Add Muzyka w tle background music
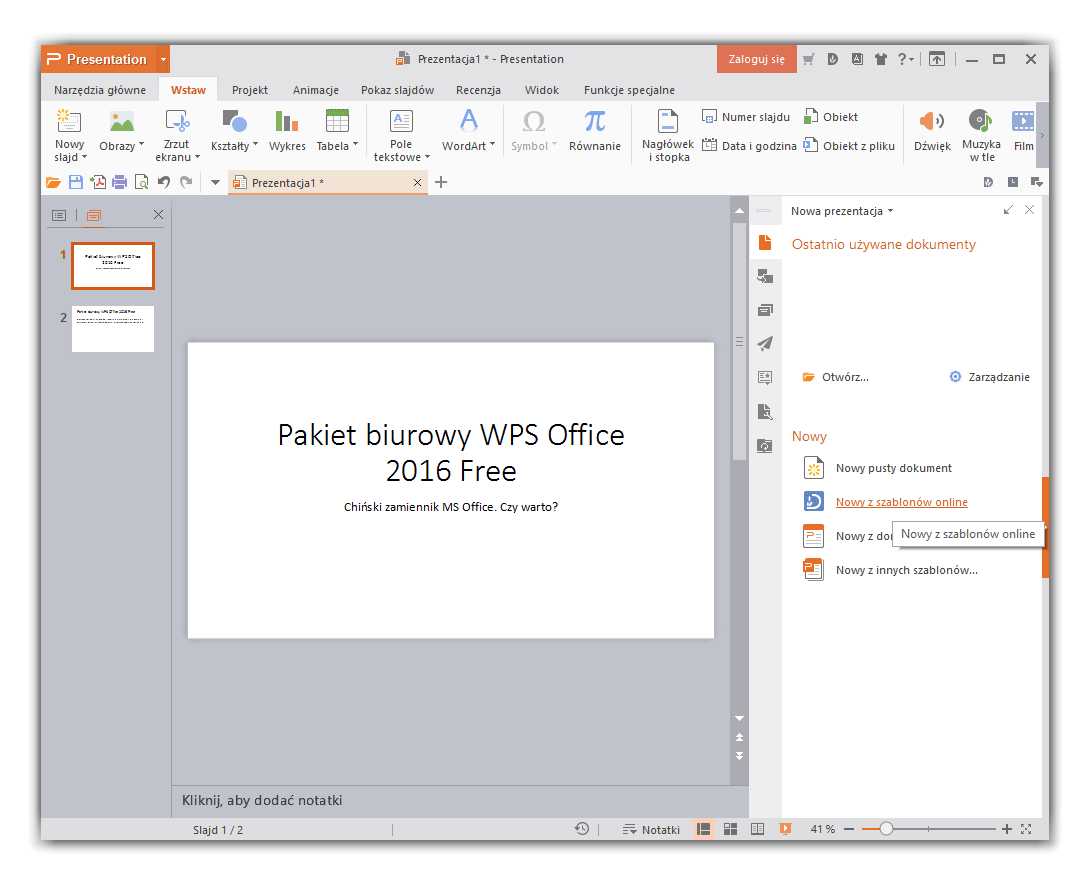The image size is (1080, 885). [x=981, y=136]
